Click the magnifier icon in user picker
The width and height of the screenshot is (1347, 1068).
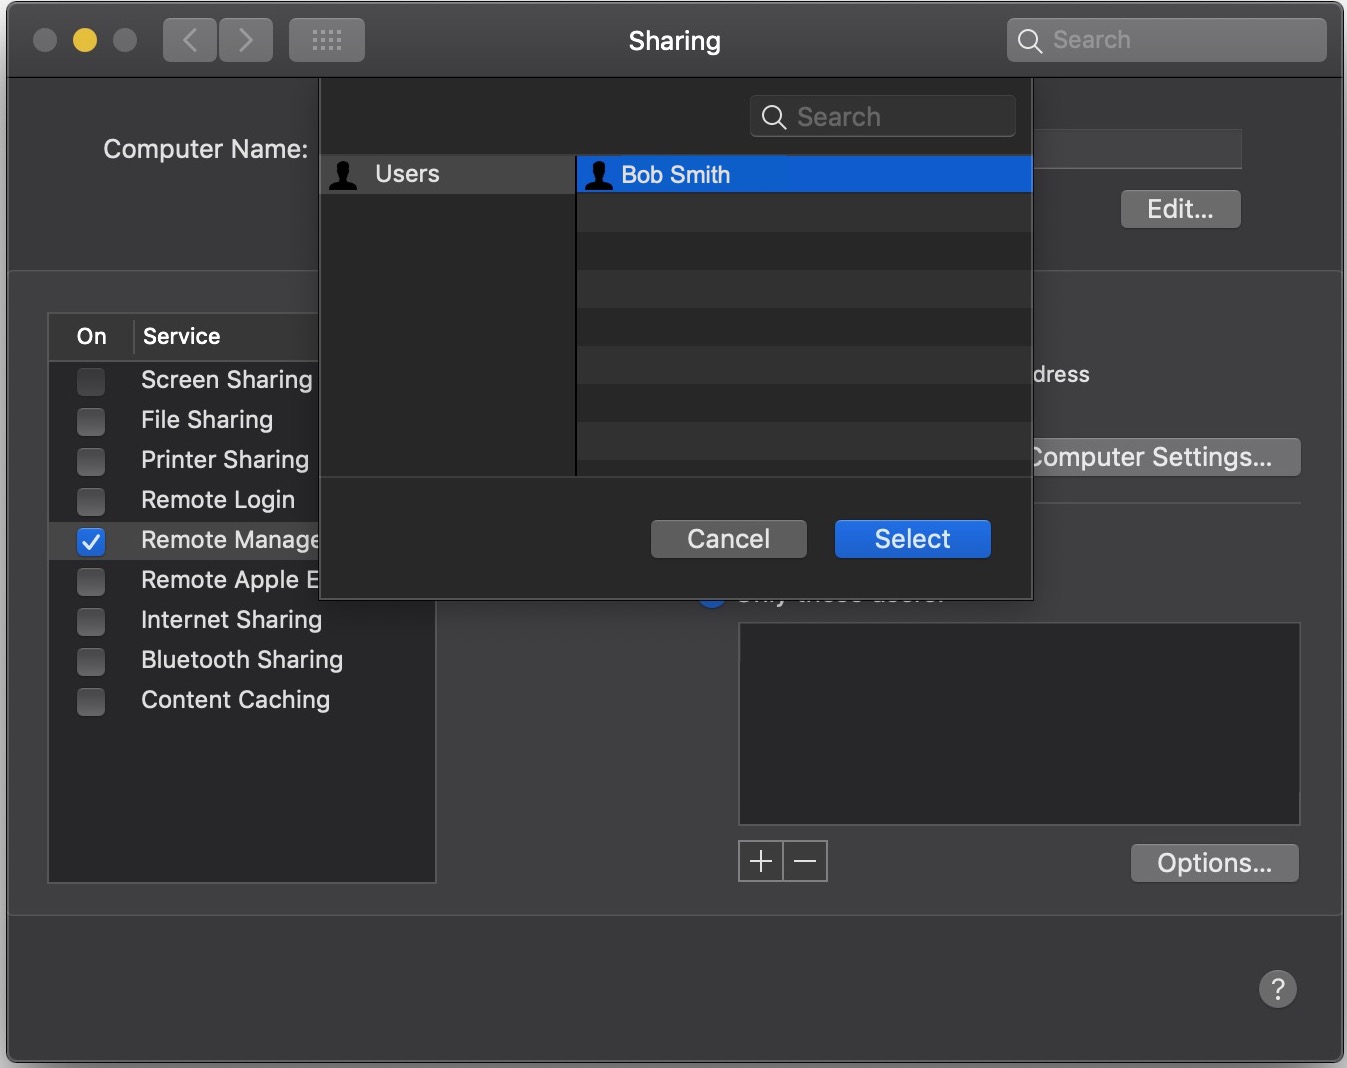tap(773, 117)
